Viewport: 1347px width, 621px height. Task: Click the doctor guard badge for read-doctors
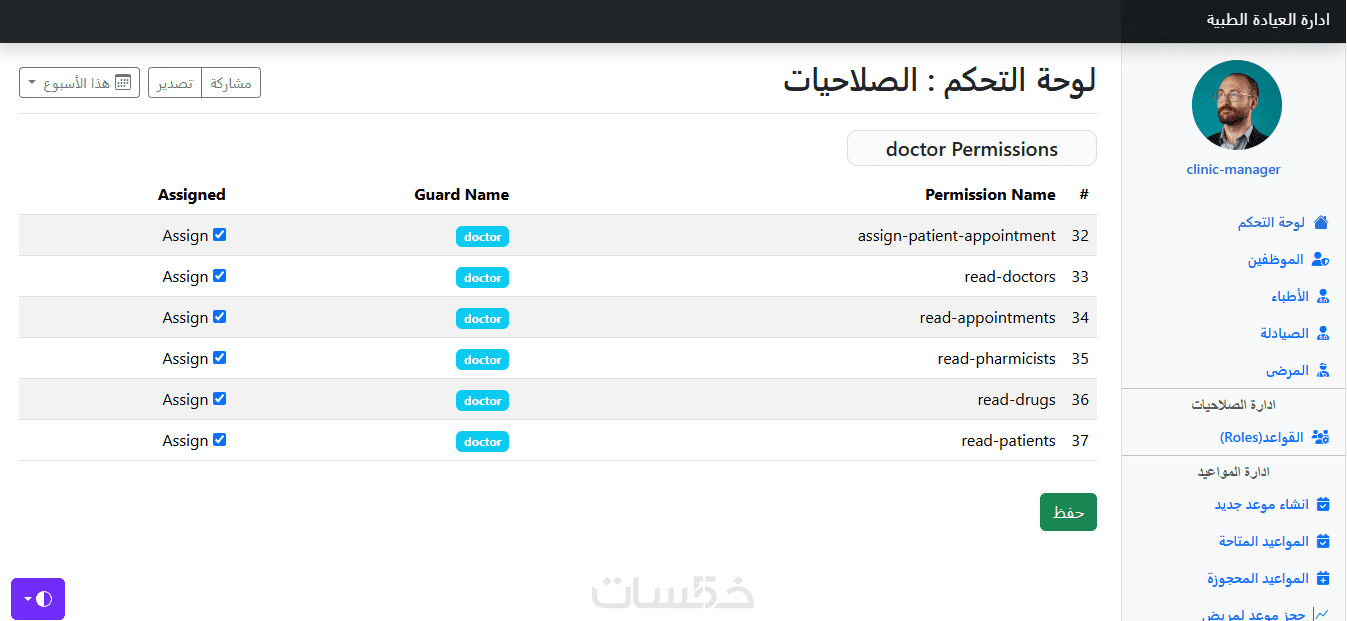point(482,278)
